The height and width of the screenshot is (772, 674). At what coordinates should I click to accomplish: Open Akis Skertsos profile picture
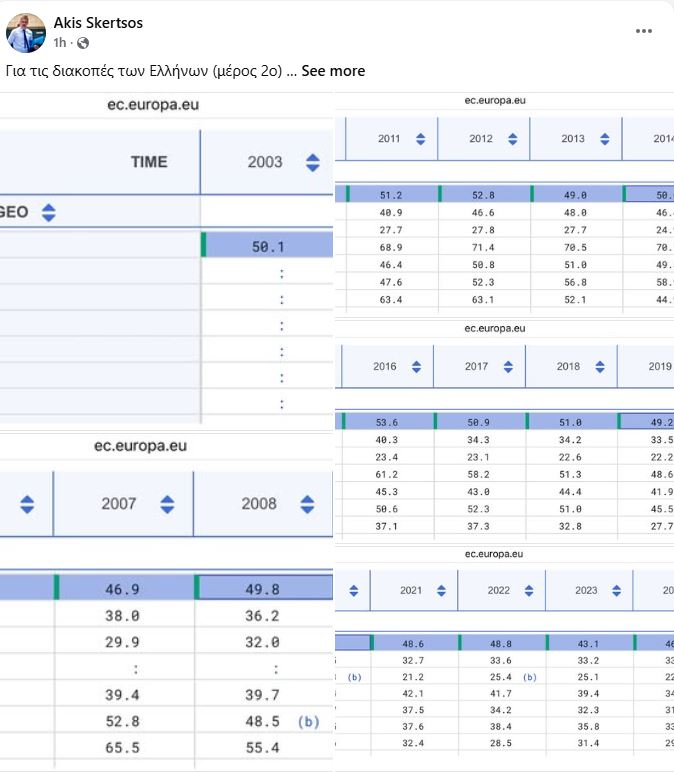[x=26, y=33]
